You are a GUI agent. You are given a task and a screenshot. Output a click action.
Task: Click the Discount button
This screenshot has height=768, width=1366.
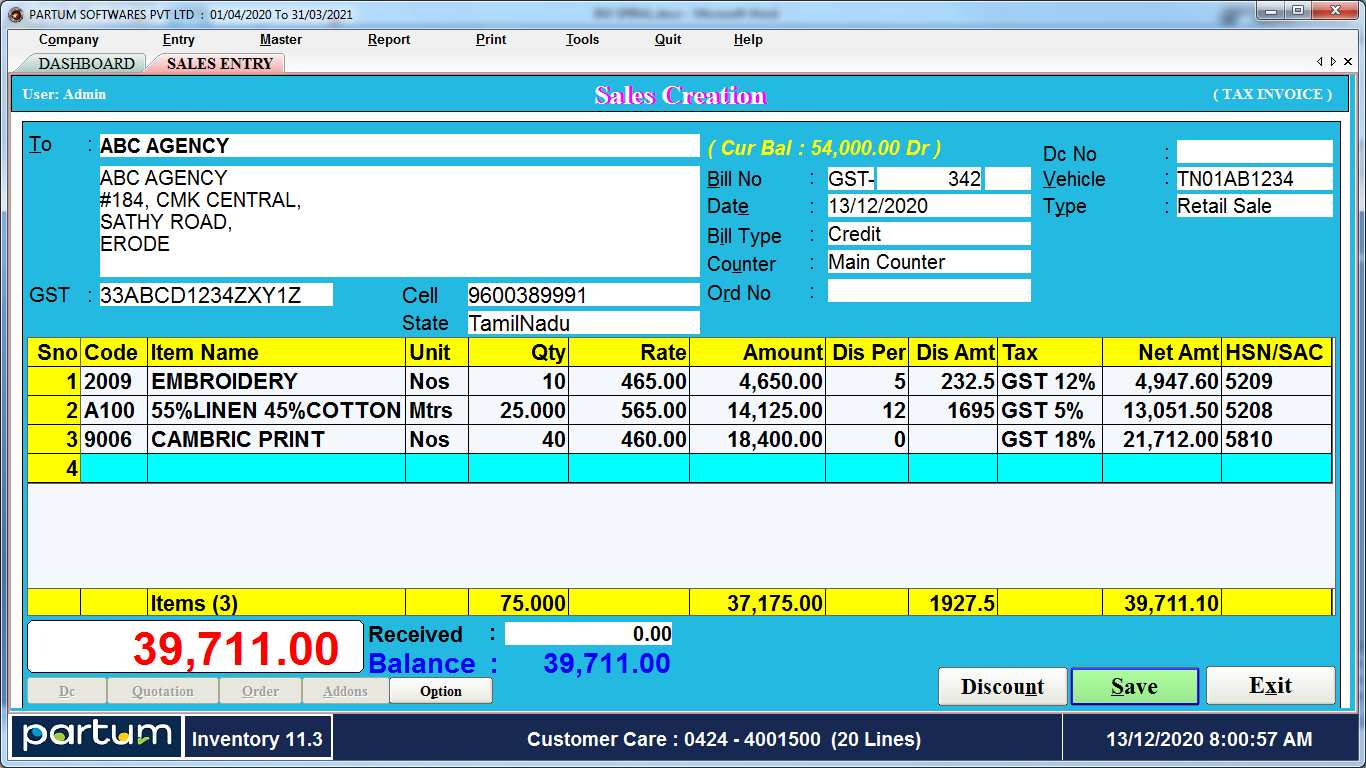1002,686
